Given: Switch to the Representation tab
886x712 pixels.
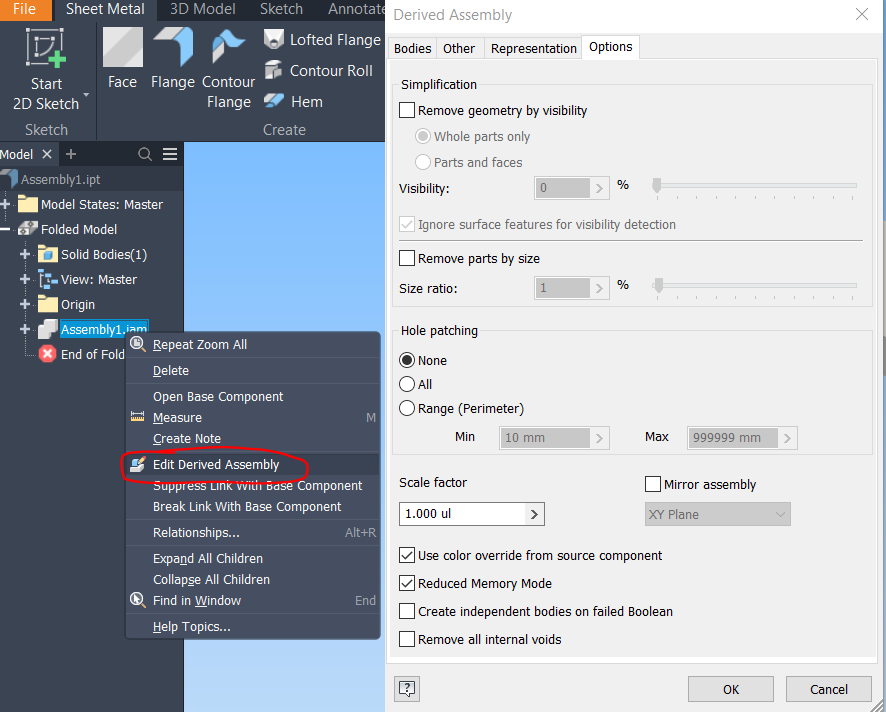Looking at the screenshot, I should click(533, 49).
